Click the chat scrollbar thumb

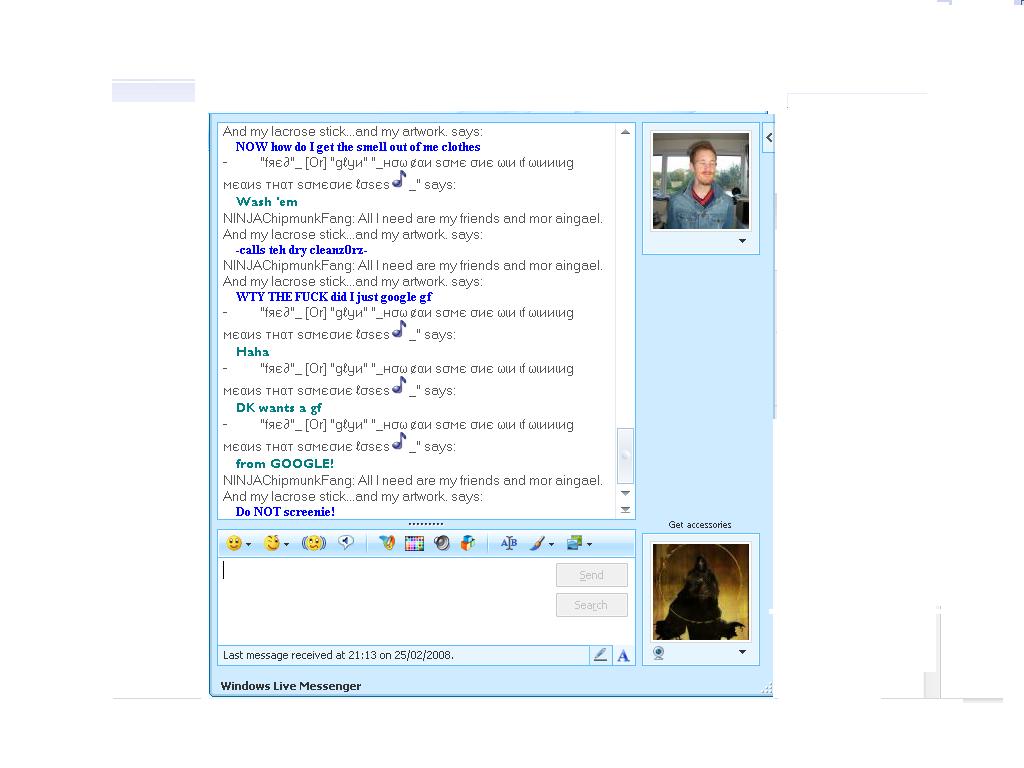pos(625,456)
